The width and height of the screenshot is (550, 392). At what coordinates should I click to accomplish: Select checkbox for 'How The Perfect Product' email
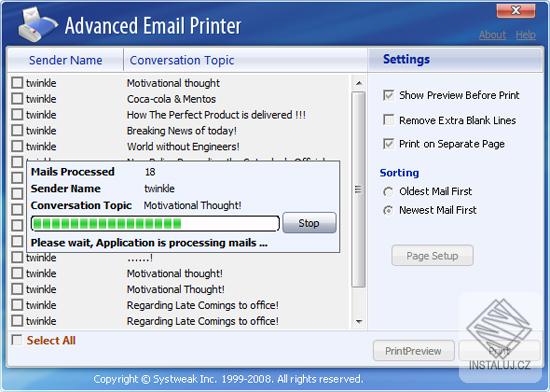coord(17,114)
